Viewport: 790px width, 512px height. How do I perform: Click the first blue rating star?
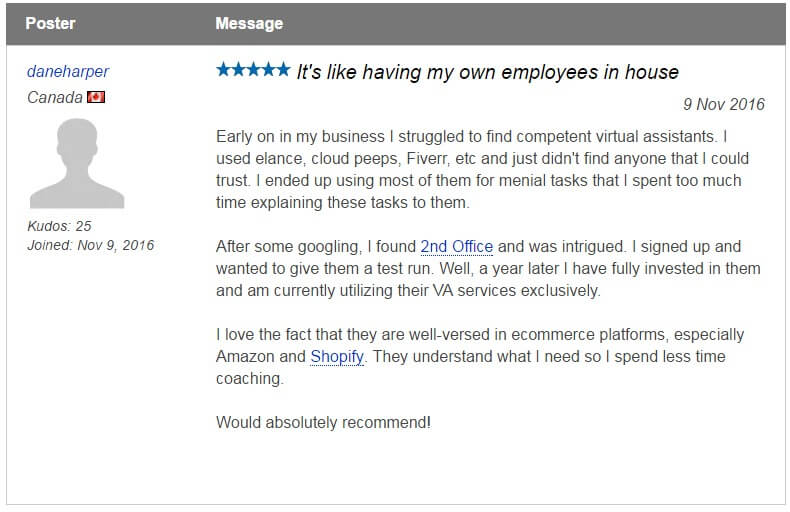pyautogui.click(x=224, y=70)
